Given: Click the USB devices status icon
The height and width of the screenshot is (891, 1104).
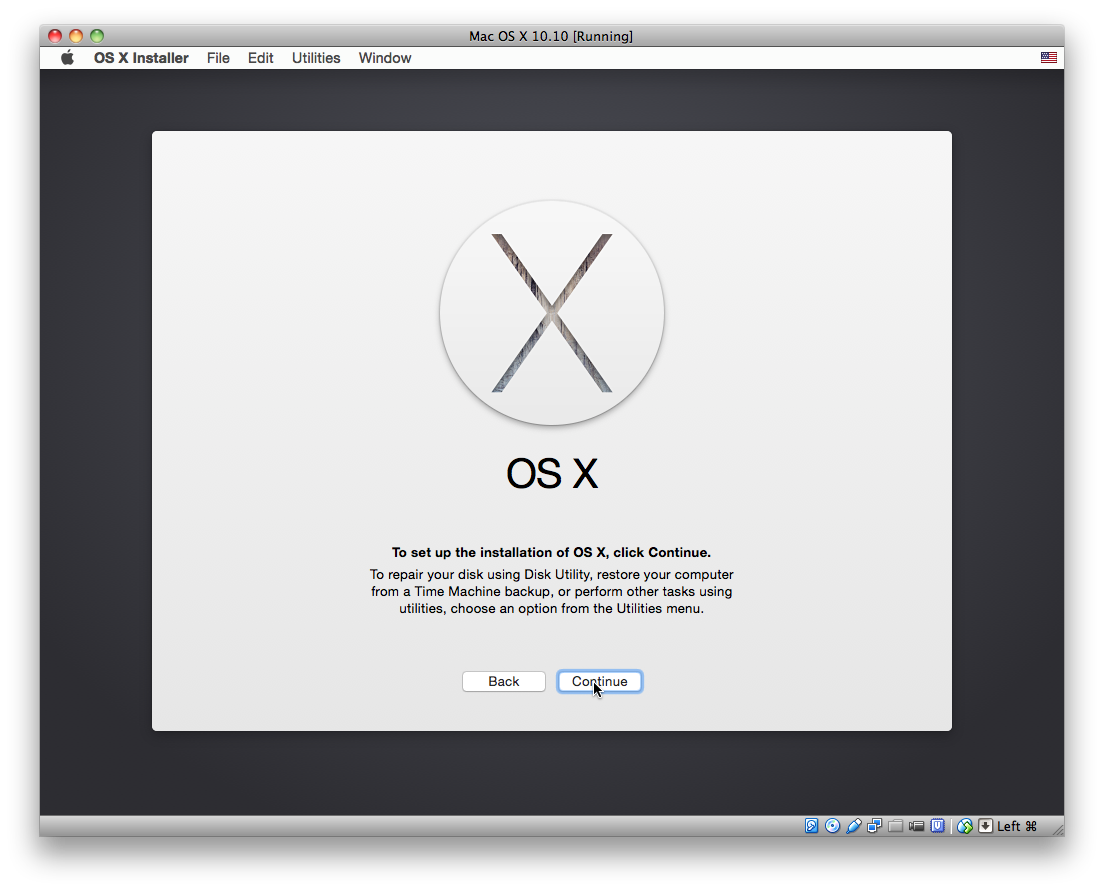Looking at the screenshot, I should pyautogui.click(x=853, y=826).
